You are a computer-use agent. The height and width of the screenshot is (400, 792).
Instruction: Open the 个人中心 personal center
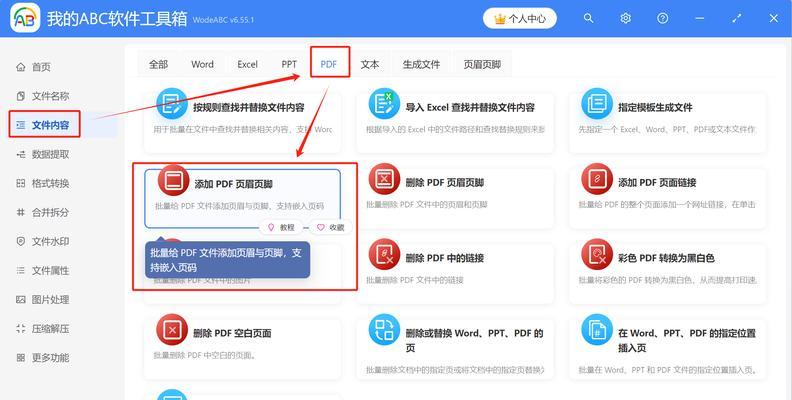point(520,19)
